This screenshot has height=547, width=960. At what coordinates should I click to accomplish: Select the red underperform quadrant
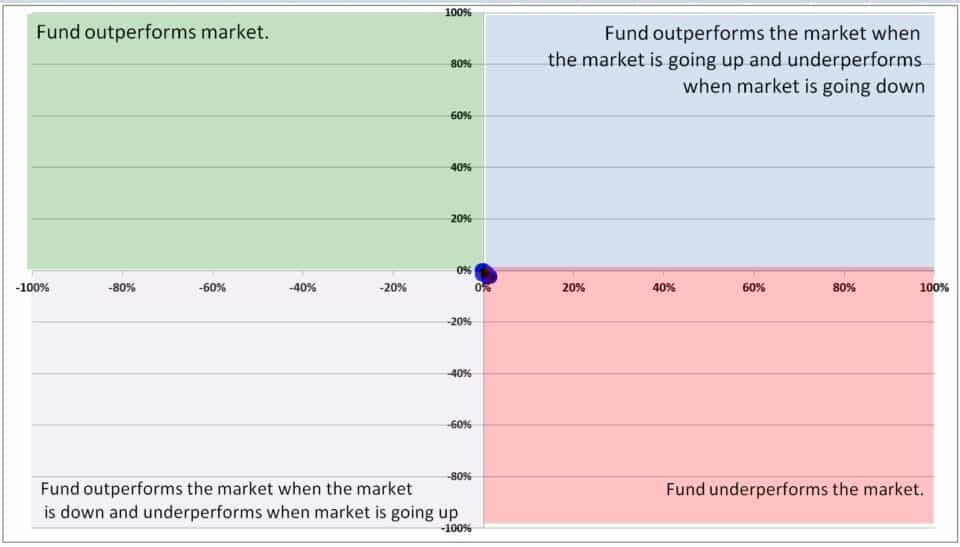coord(709,397)
